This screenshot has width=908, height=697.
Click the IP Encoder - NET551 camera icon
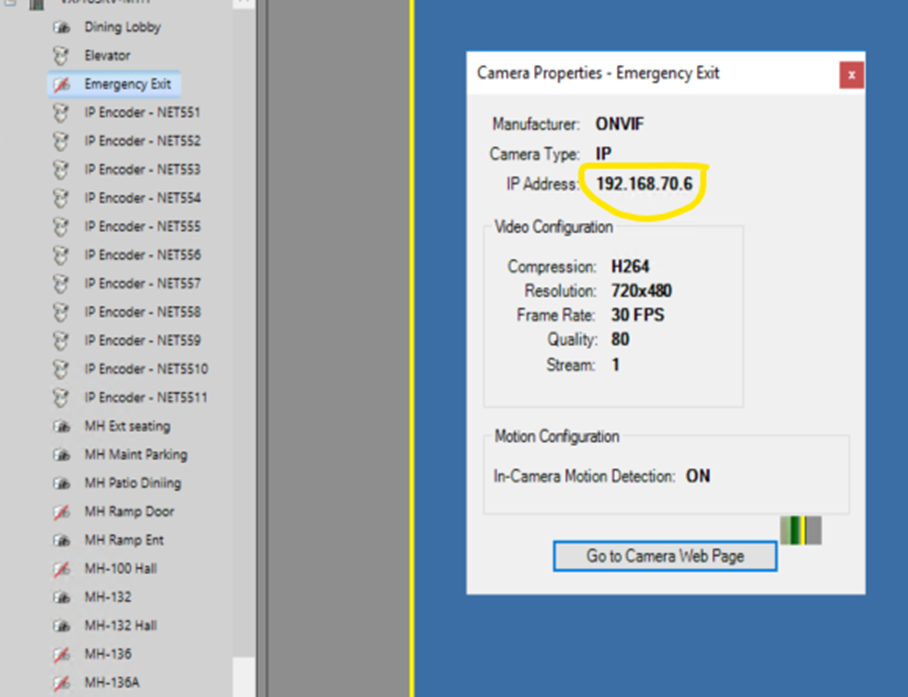click(x=61, y=113)
